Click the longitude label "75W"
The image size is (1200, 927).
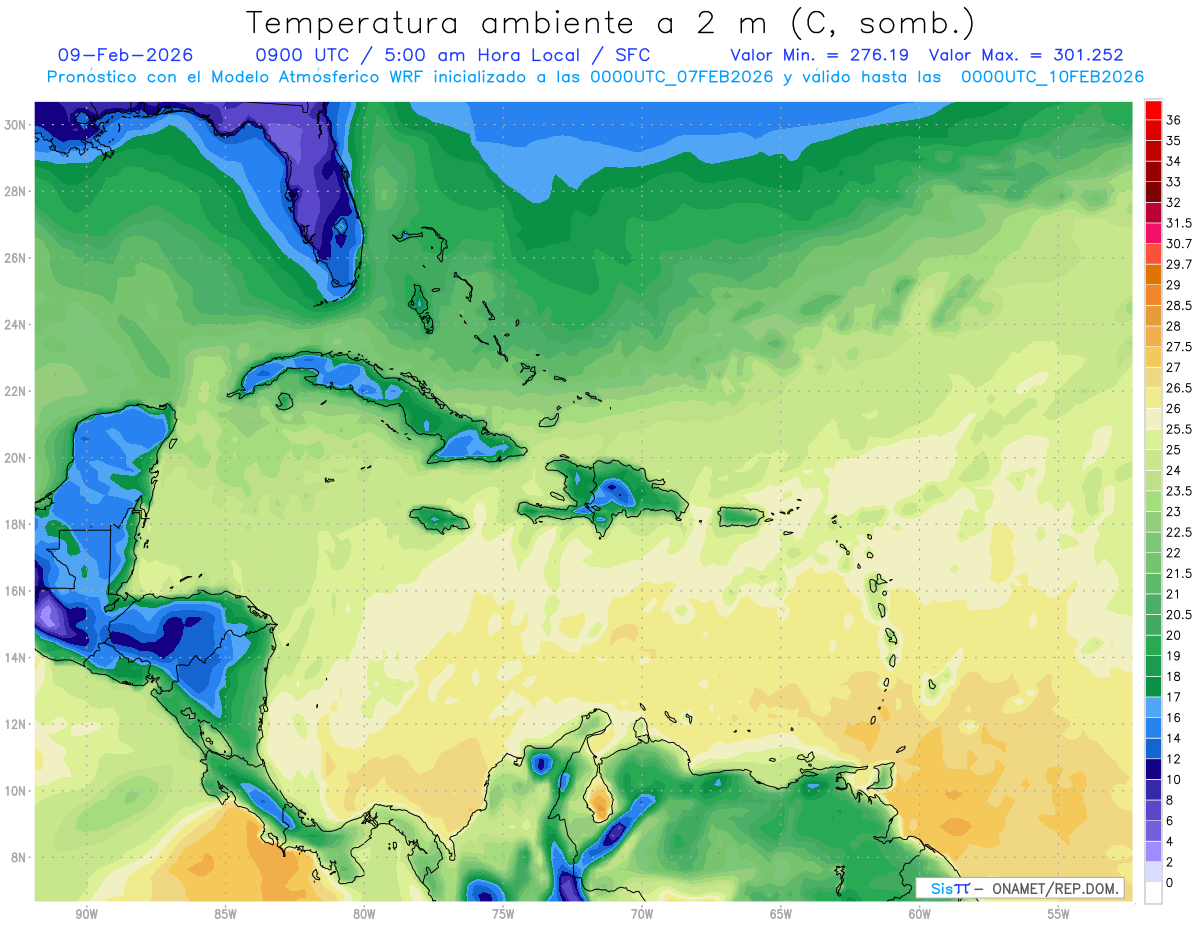point(503,914)
